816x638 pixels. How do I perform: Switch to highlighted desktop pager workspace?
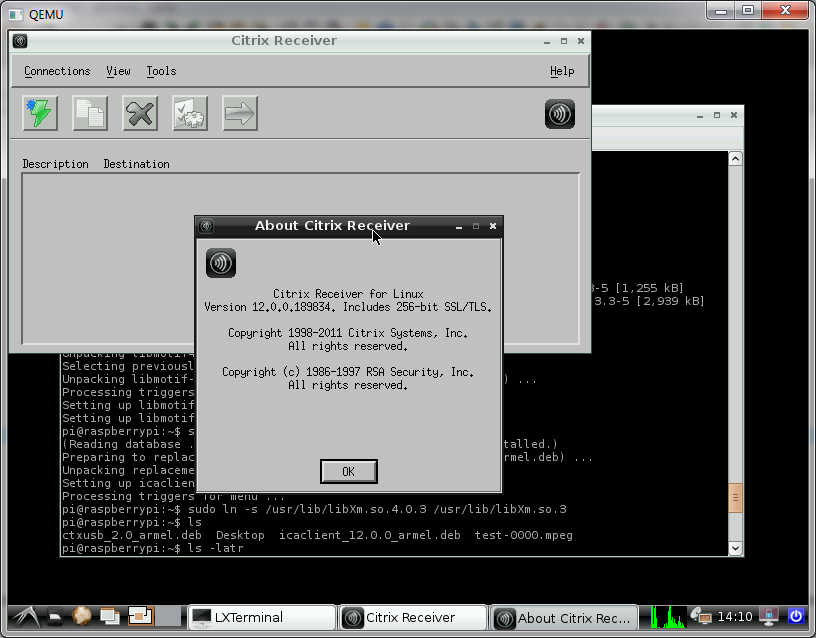pyautogui.click(x=141, y=616)
